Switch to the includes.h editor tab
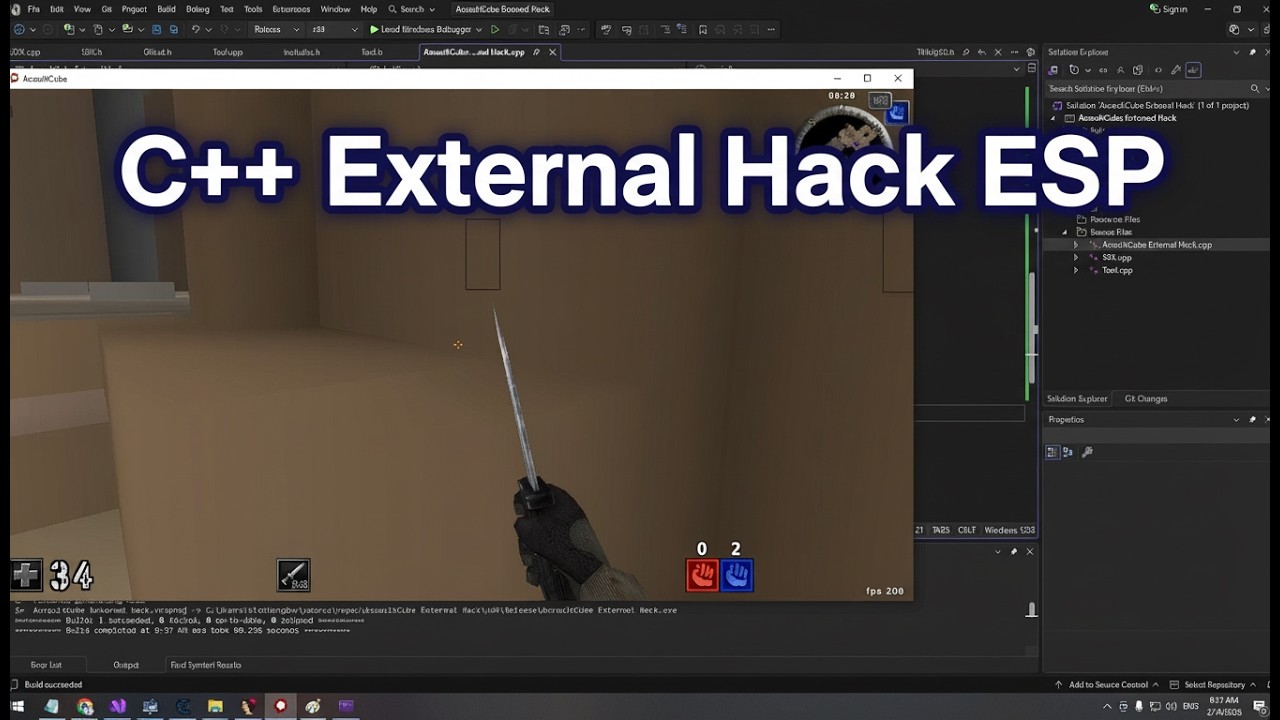The image size is (1280, 720). click(301, 52)
